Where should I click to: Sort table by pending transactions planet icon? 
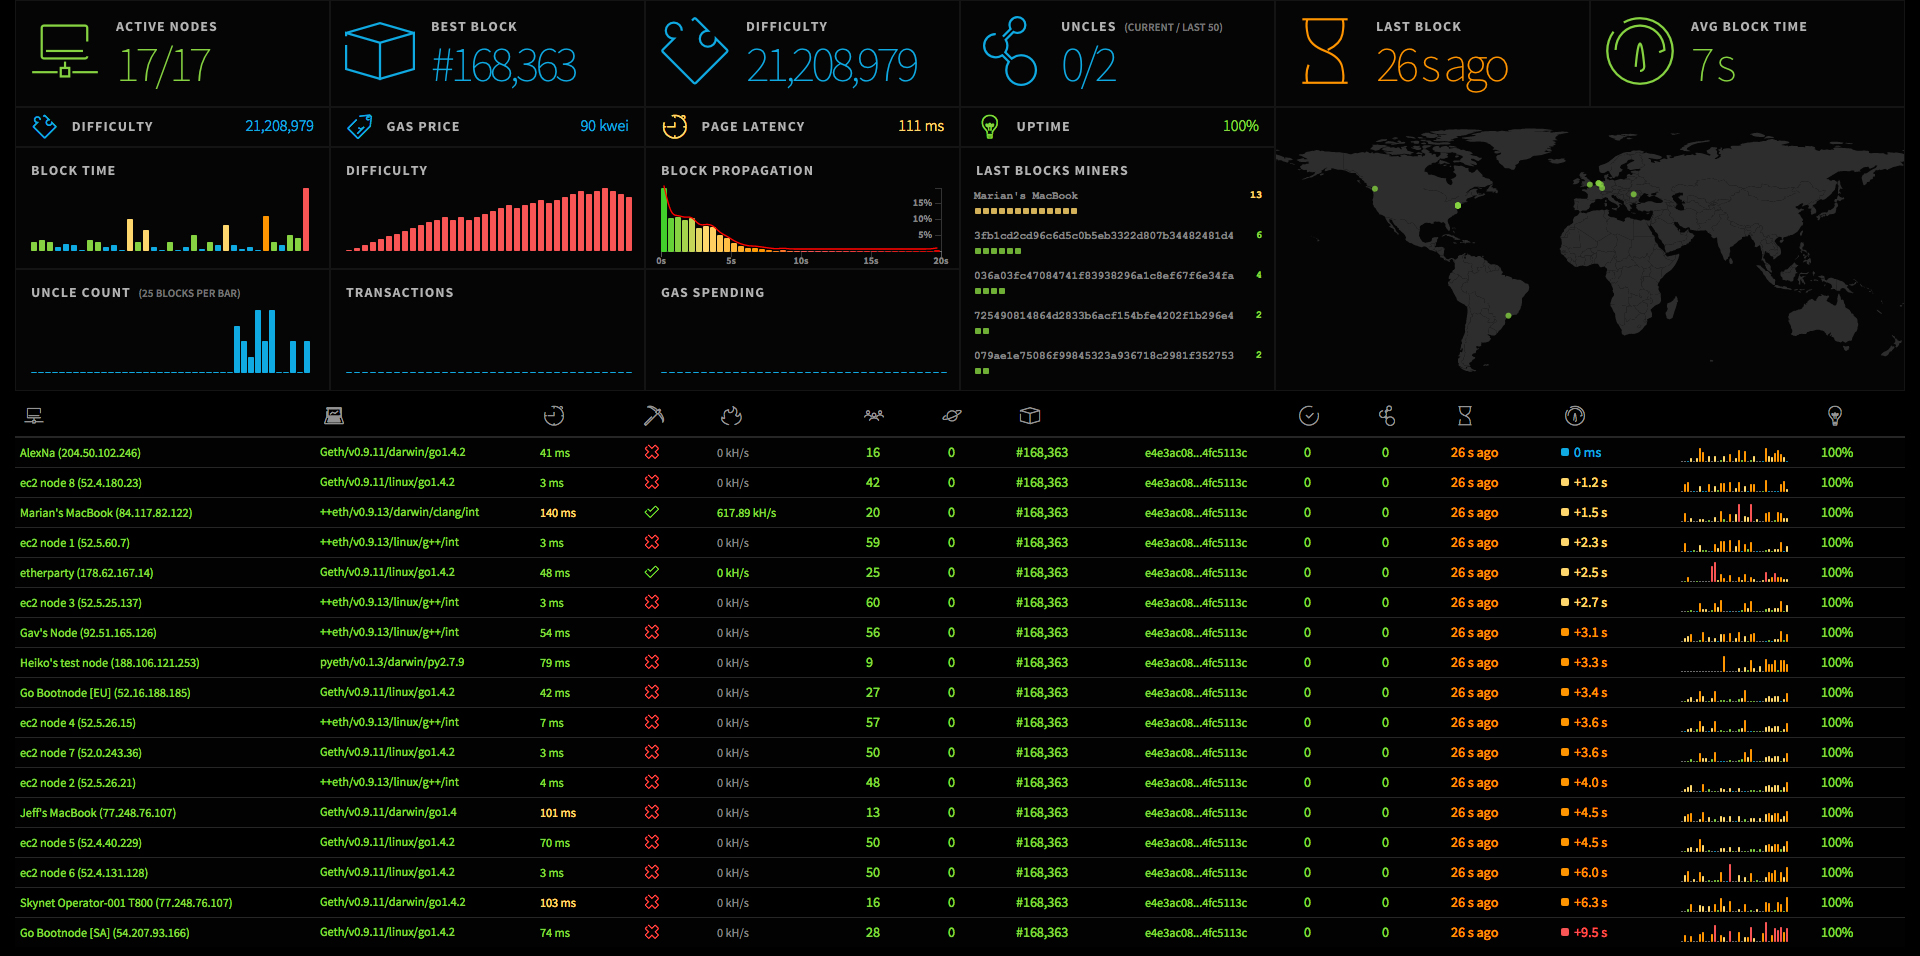952,415
